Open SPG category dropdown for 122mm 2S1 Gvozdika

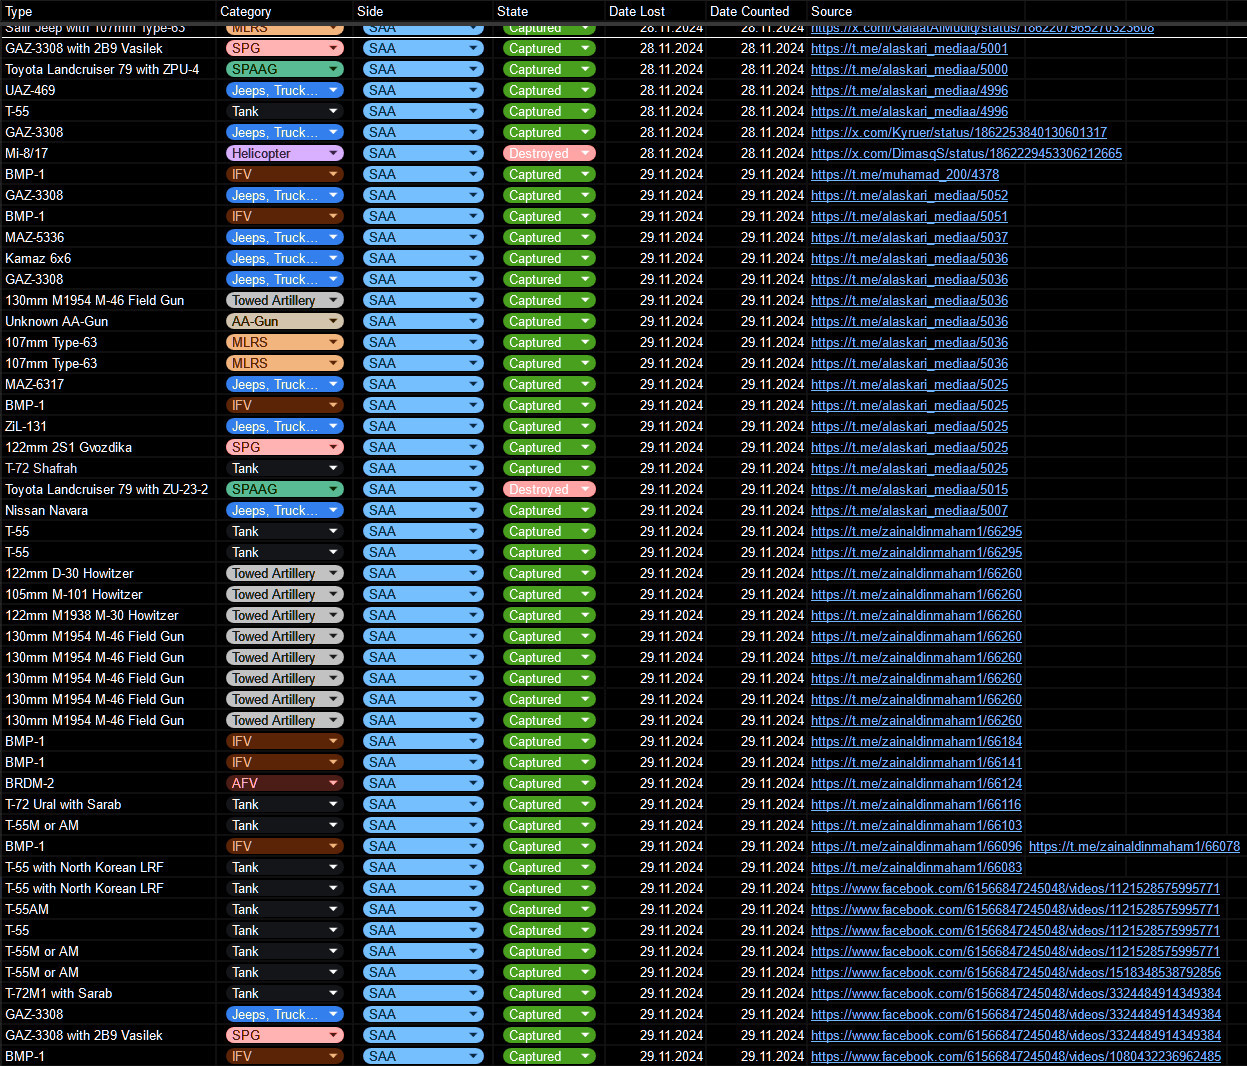285,447
